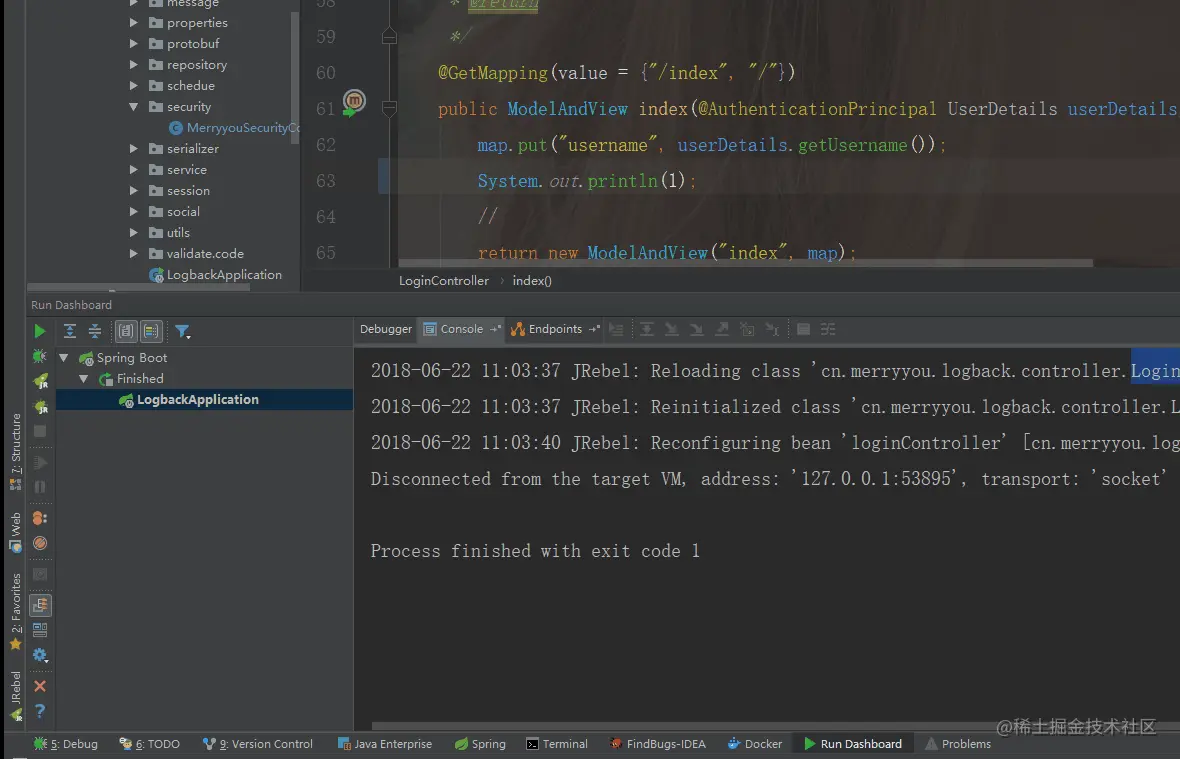Click the Restore Layout icon
This screenshot has width=1180, height=759.
pyautogui.click(x=40, y=630)
